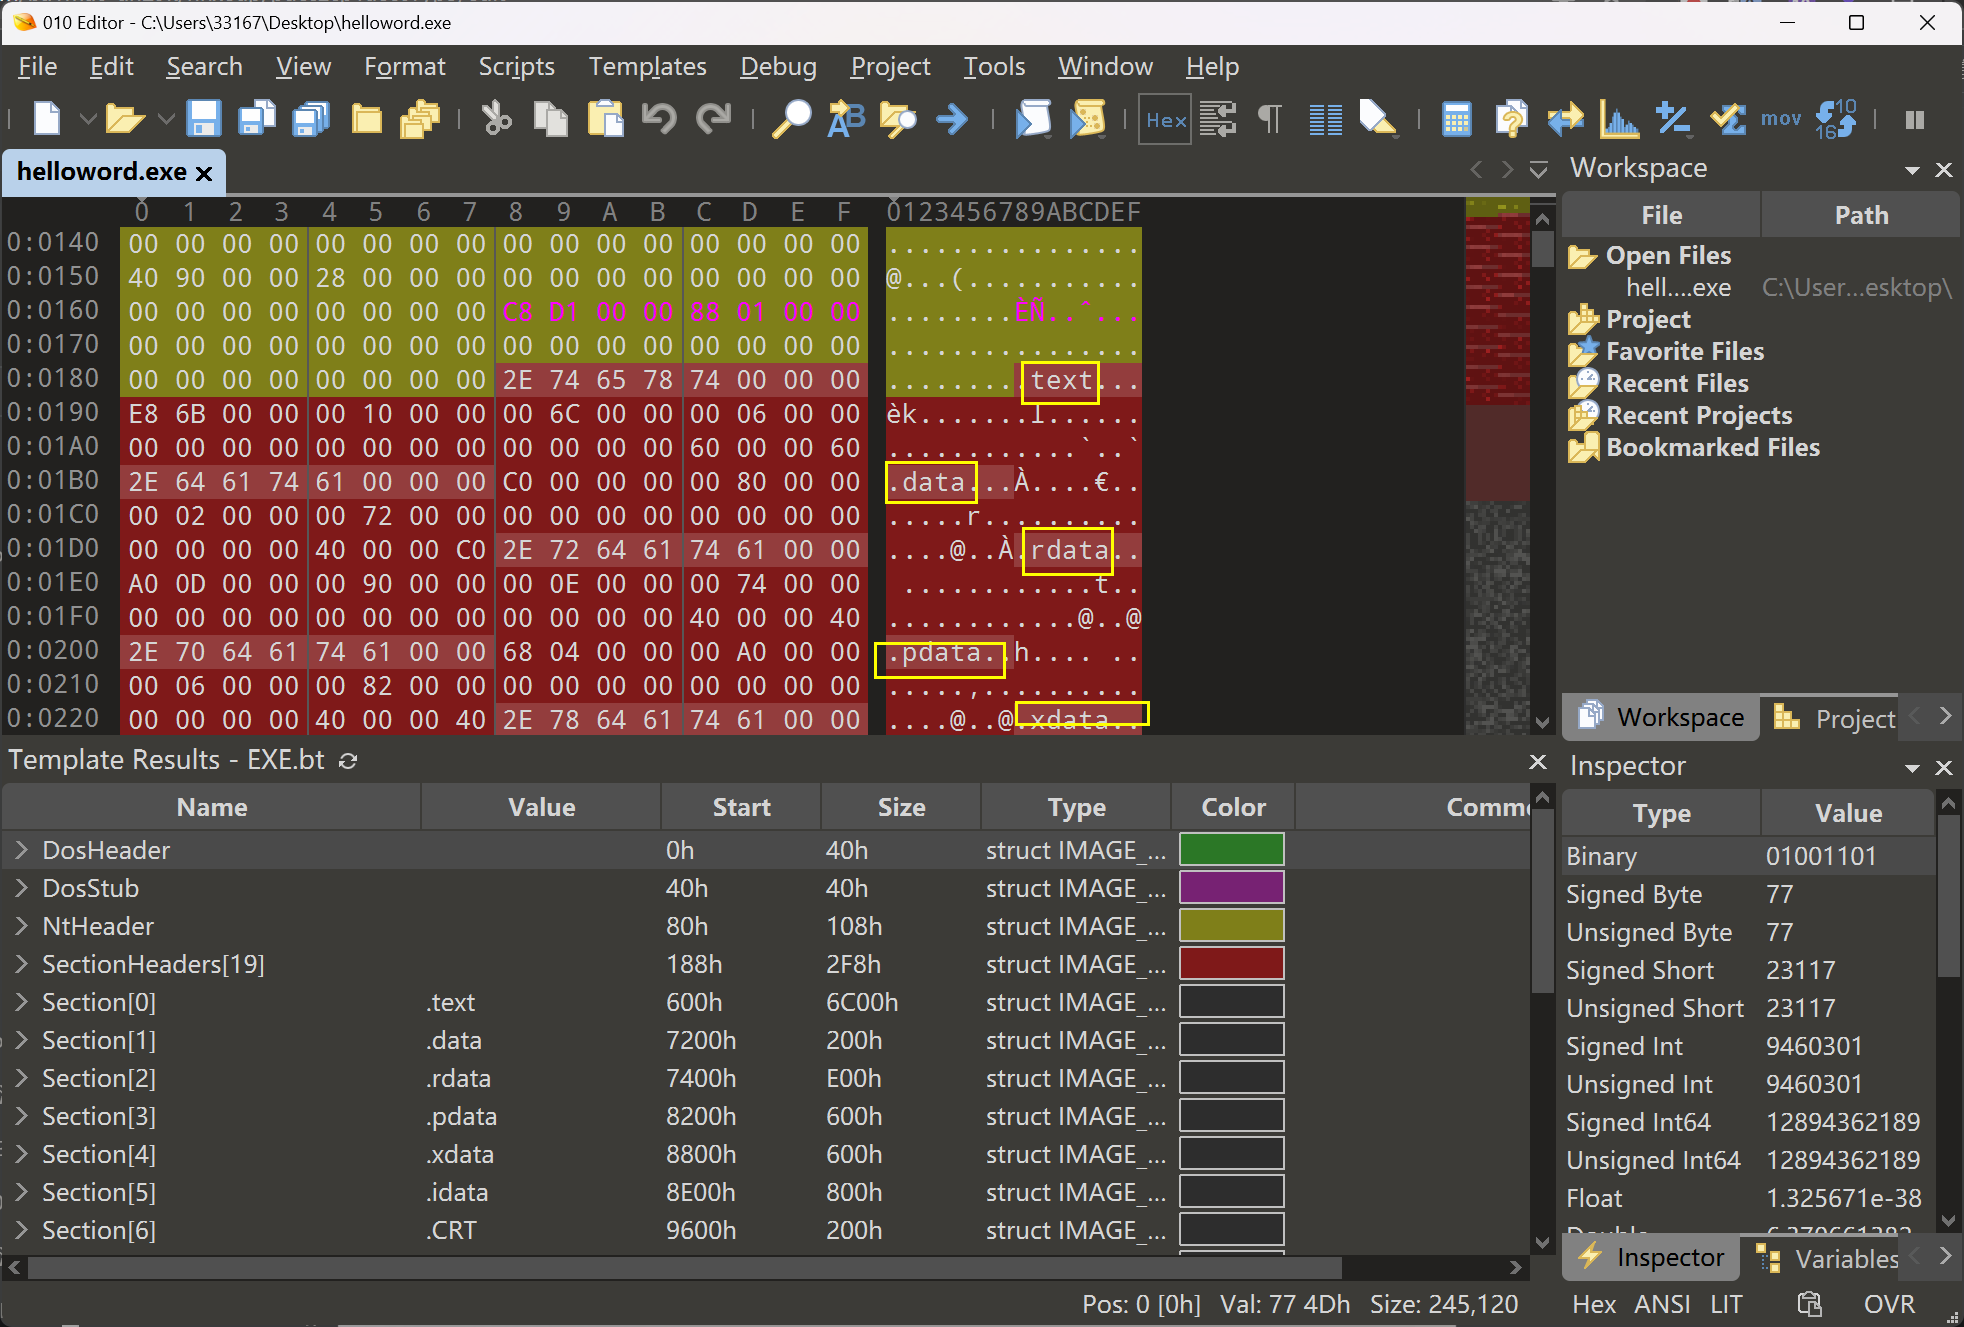Toggle word wrap toolbar icon
The height and width of the screenshot is (1327, 1964).
(1218, 119)
